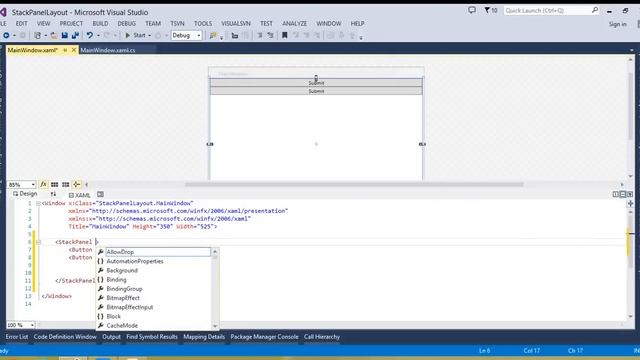Open the VISUALSVN menu
This screenshot has width=640, height=360.
pos(236,24)
